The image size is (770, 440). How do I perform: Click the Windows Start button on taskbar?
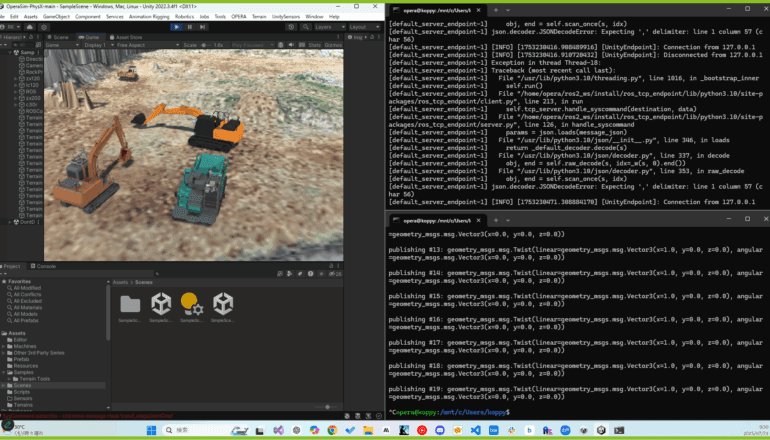pyautogui.click(x=152, y=429)
